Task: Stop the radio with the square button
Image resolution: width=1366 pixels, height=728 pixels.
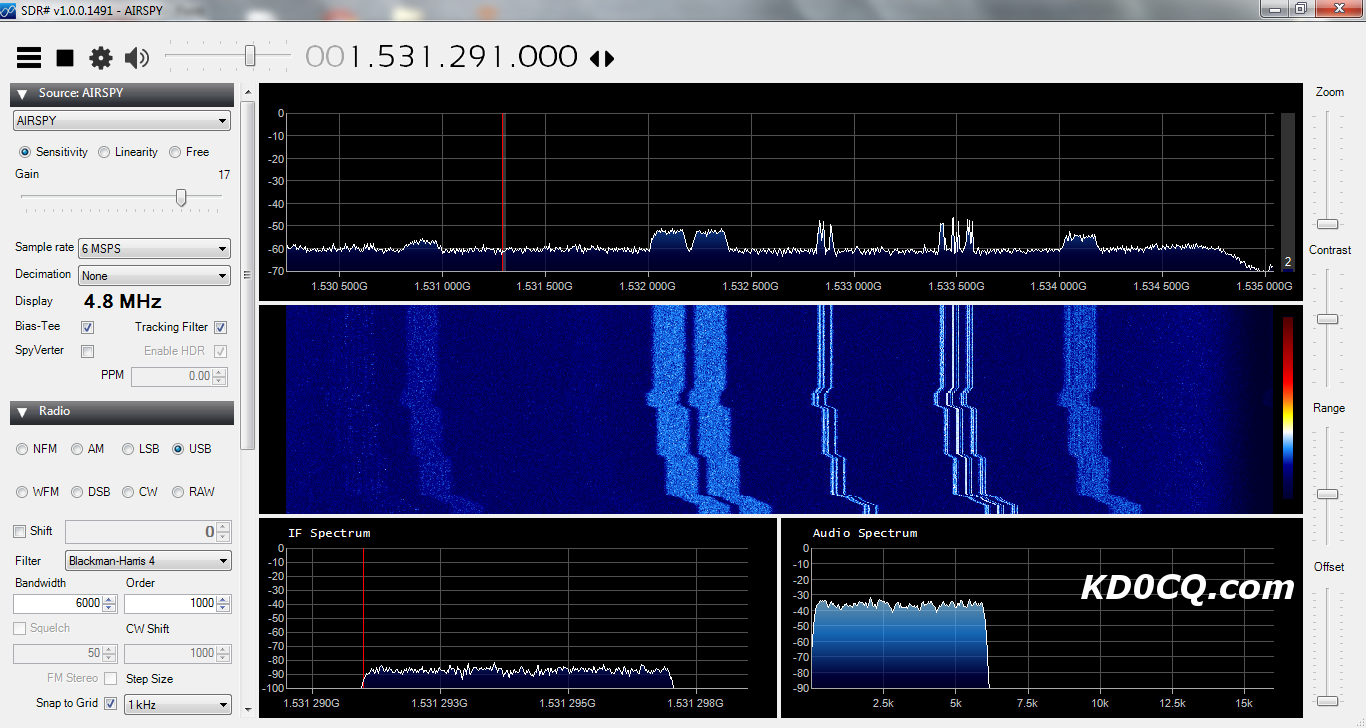Action: (65, 58)
